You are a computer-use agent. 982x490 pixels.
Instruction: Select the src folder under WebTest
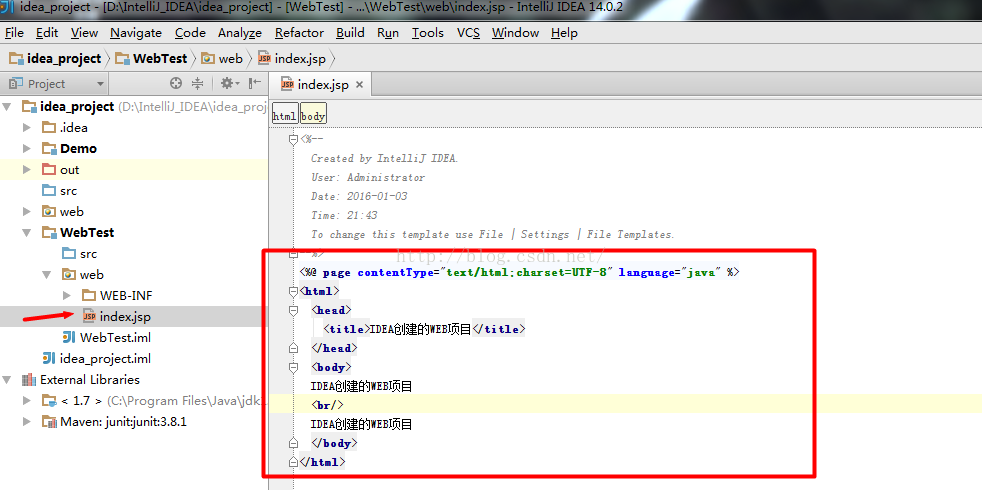click(80, 254)
